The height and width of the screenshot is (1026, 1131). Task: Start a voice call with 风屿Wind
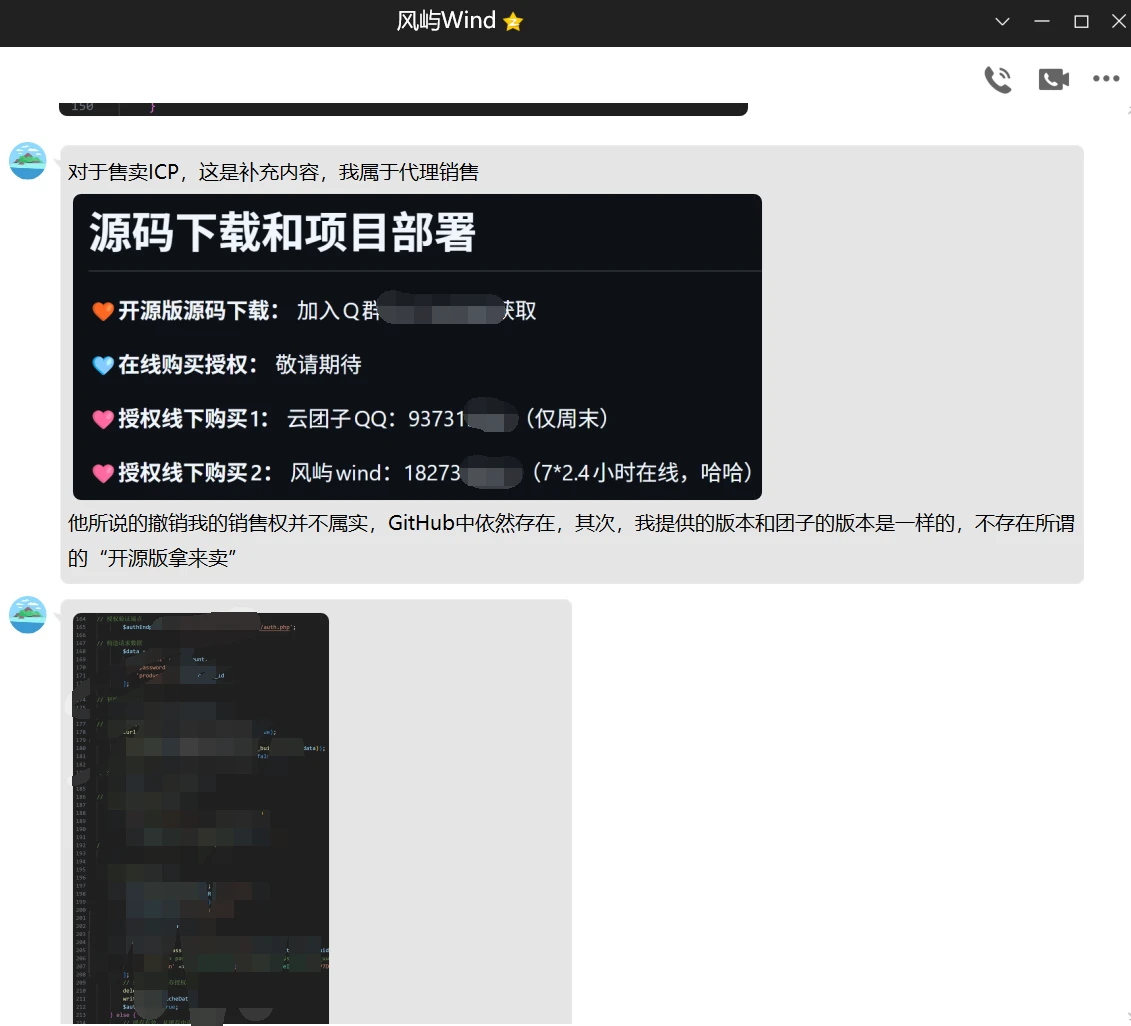(997, 80)
